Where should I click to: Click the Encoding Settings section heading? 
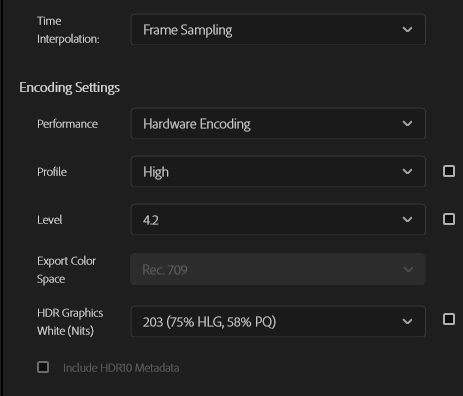point(69,88)
